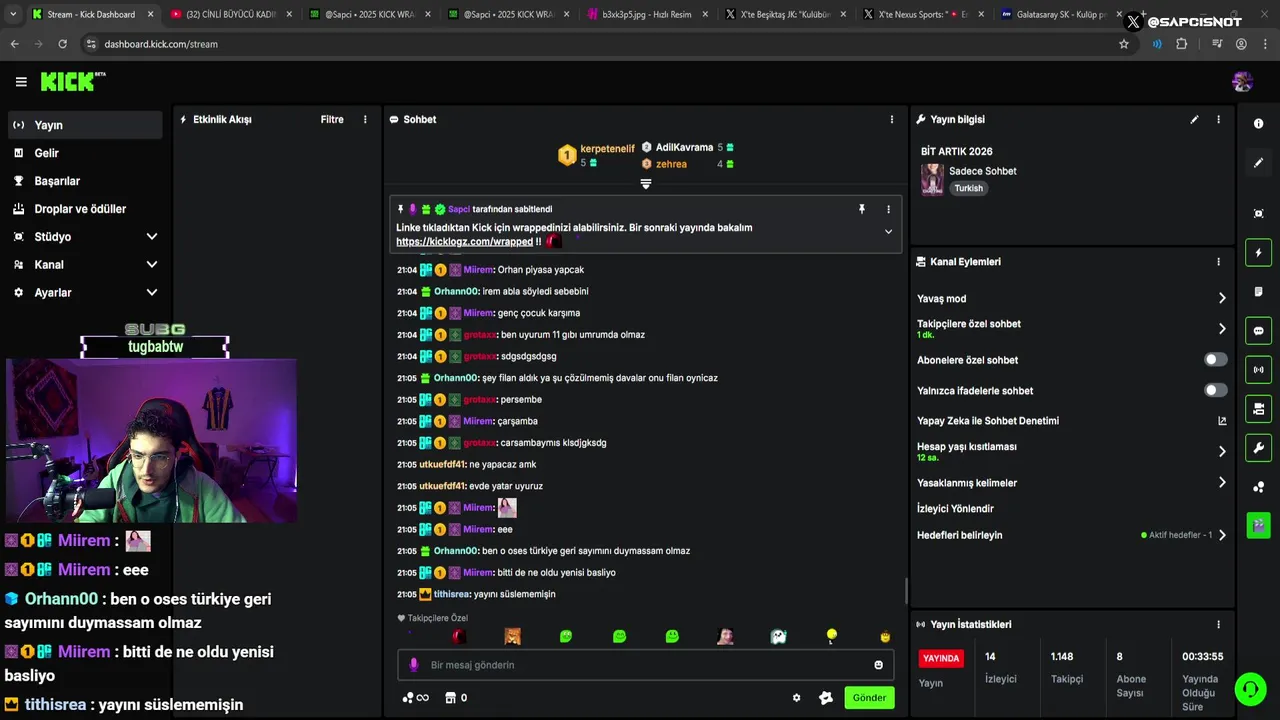Click the badge icon beside Gönder
This screenshot has width=1280, height=720.
pyautogui.click(x=826, y=698)
